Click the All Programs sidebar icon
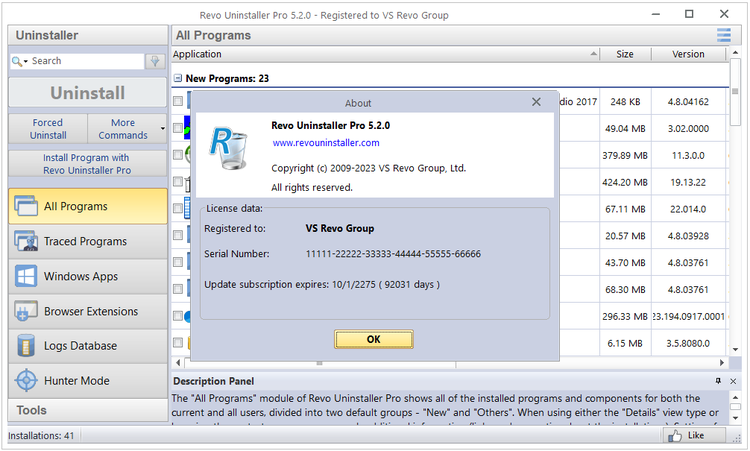Image resolution: width=750 pixels, height=451 pixels. point(26,206)
